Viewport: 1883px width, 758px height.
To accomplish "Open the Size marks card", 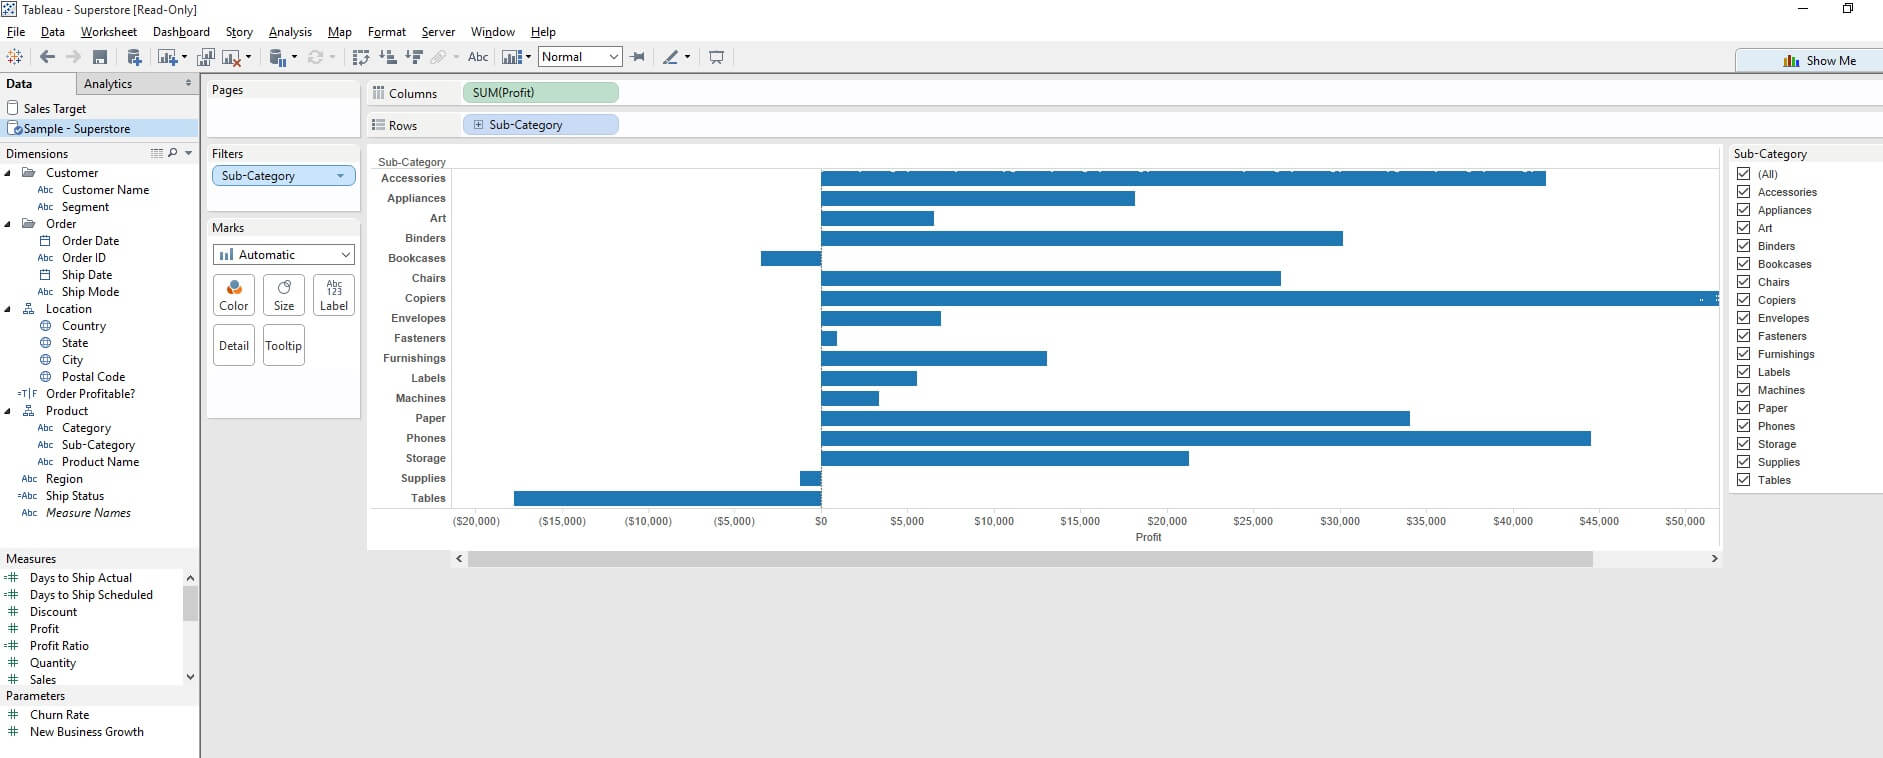I will click(284, 295).
